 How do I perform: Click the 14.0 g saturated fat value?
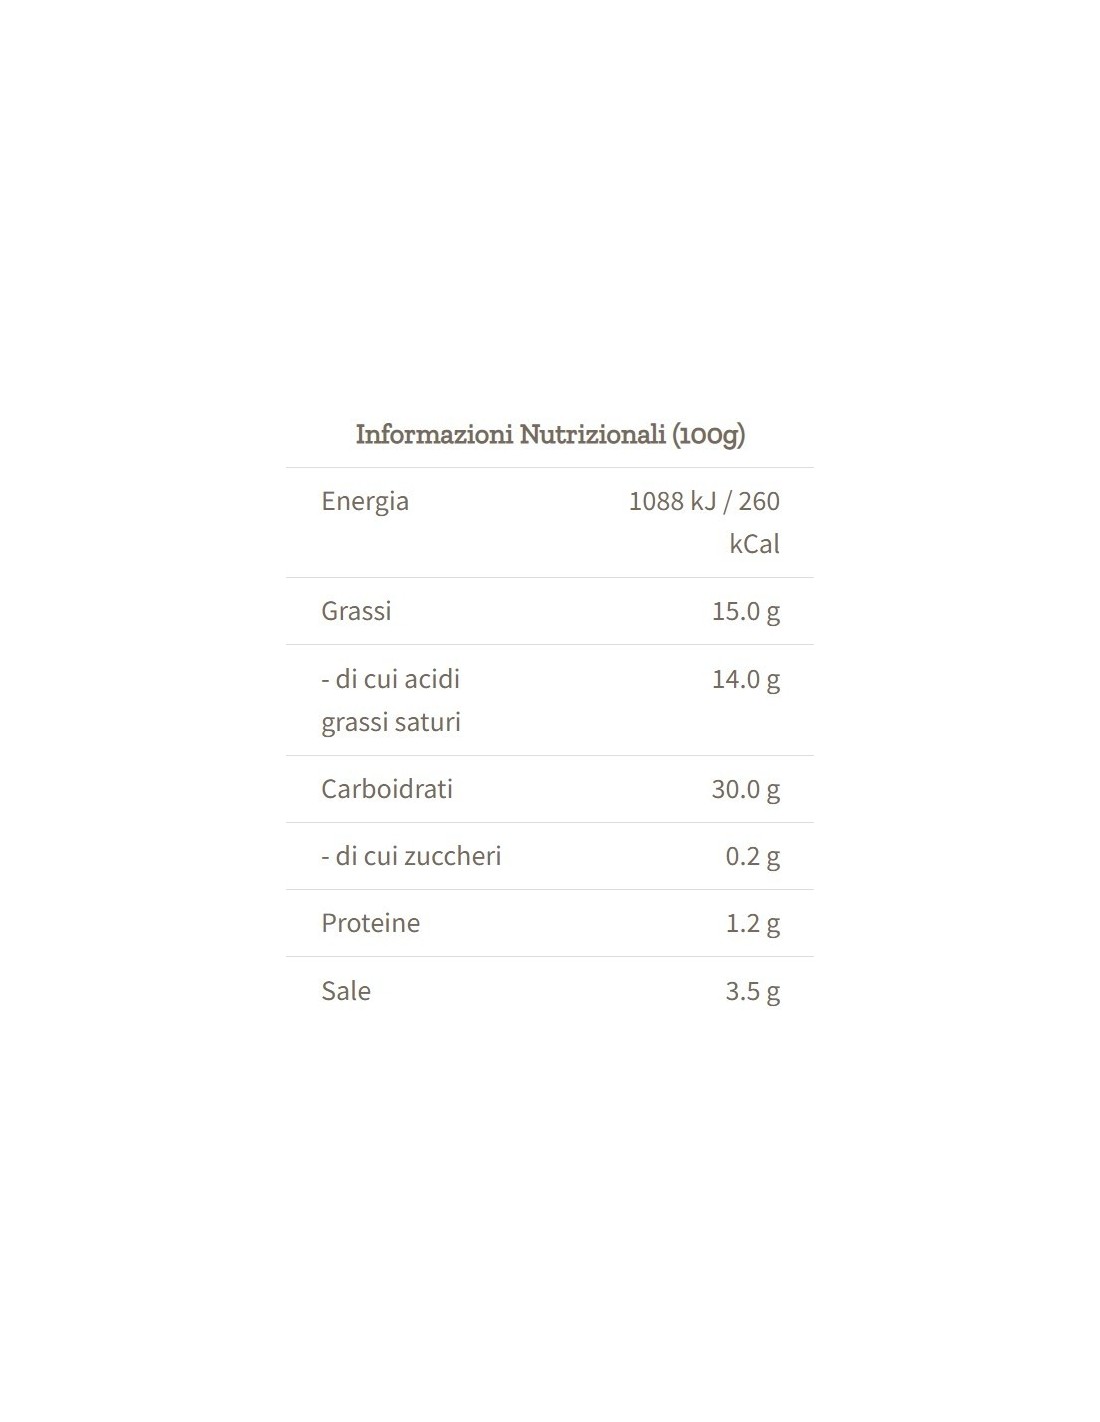pyautogui.click(x=746, y=679)
